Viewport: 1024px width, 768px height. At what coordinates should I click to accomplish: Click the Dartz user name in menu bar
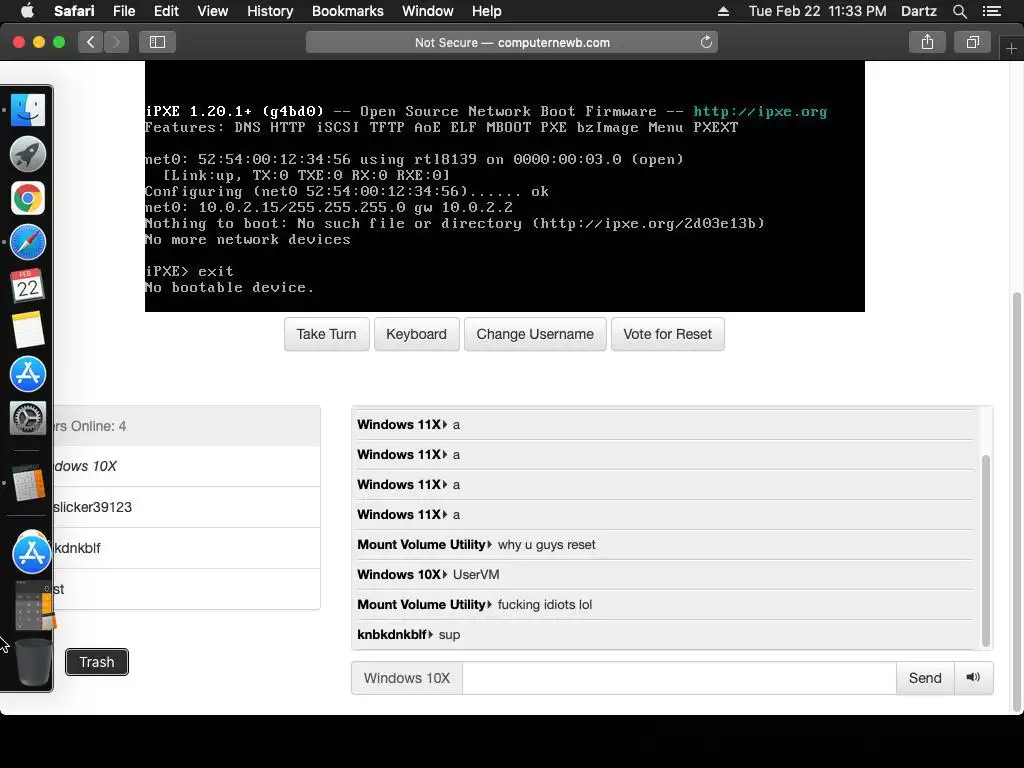(x=918, y=11)
